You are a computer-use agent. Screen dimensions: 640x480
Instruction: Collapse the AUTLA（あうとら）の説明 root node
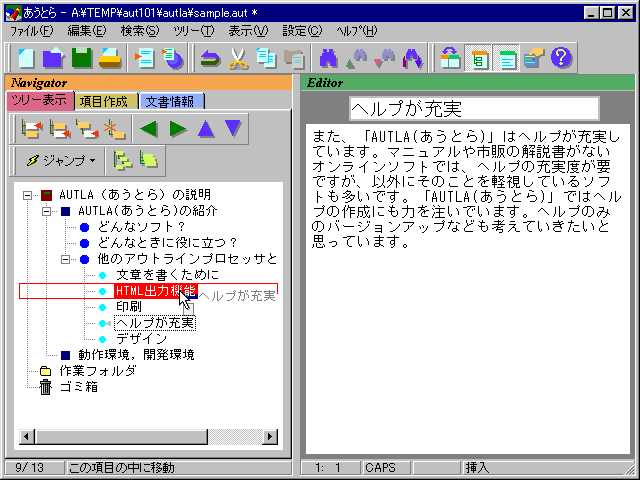(x=27, y=195)
